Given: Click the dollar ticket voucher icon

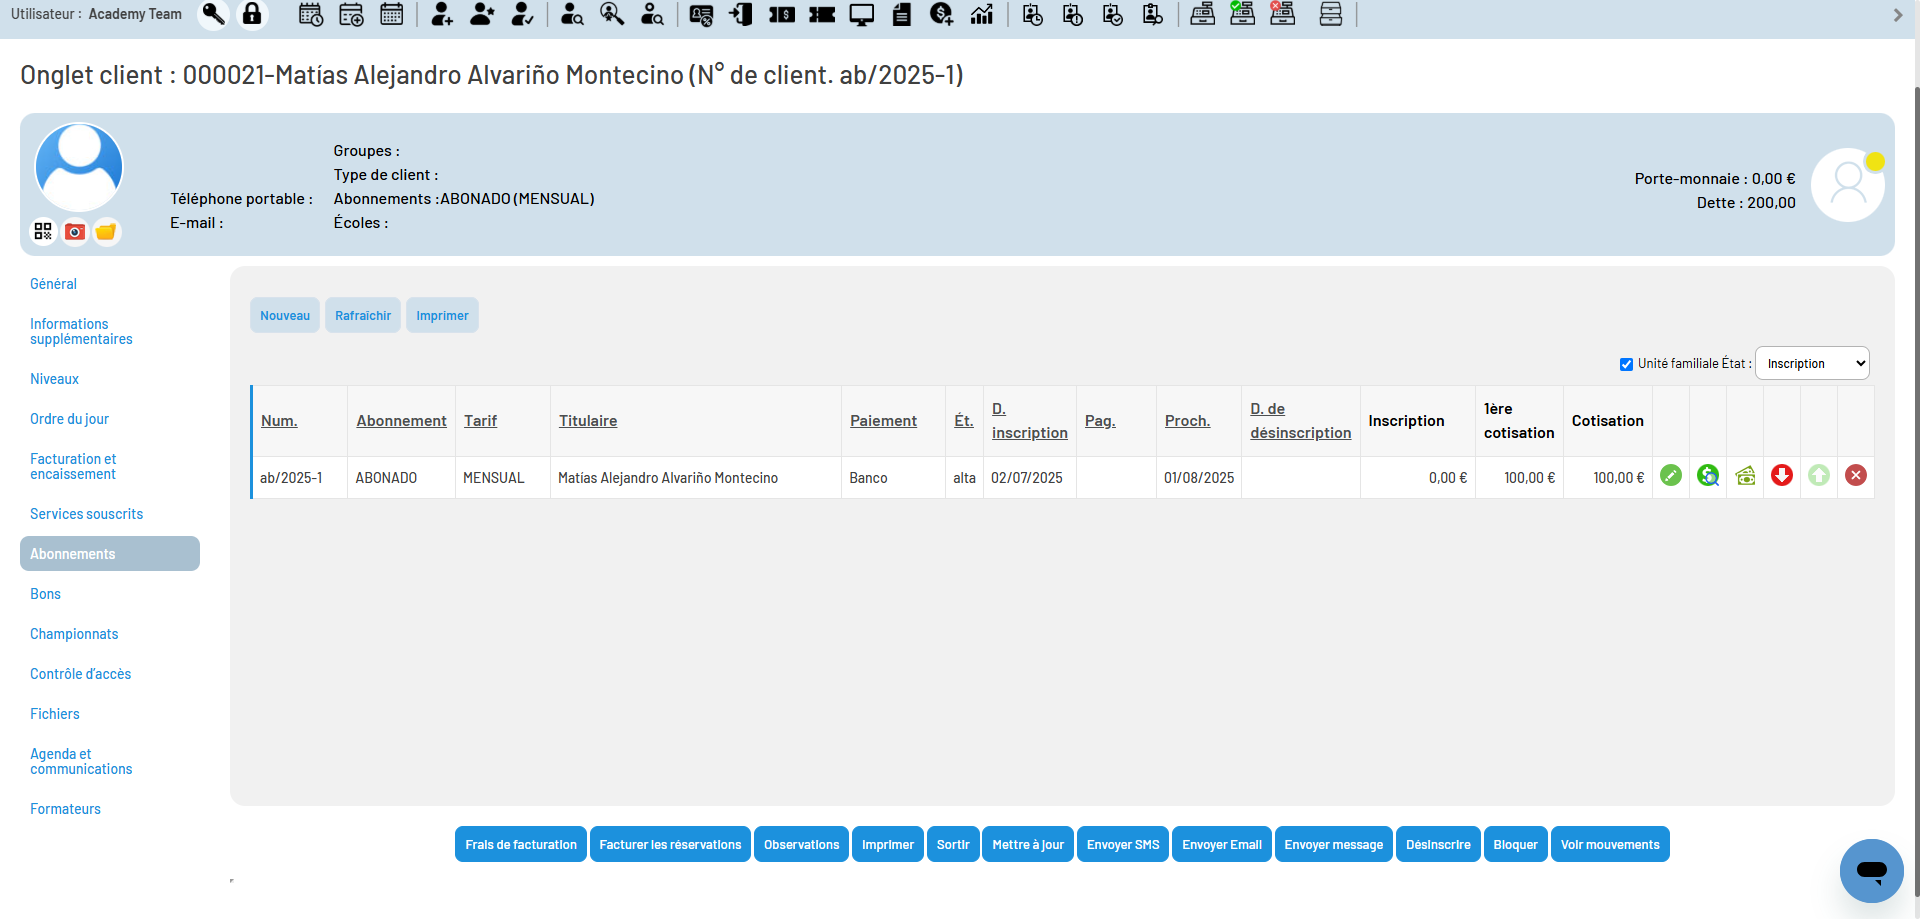Looking at the screenshot, I should point(782,14).
